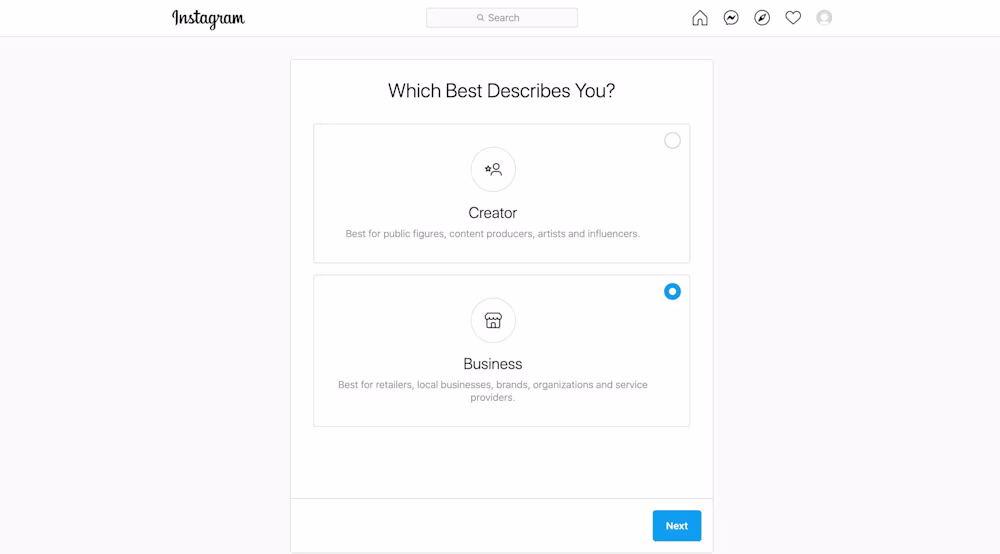The width and height of the screenshot is (1000, 554).
Task: Open the Activity heart icon
Action: click(x=793, y=18)
